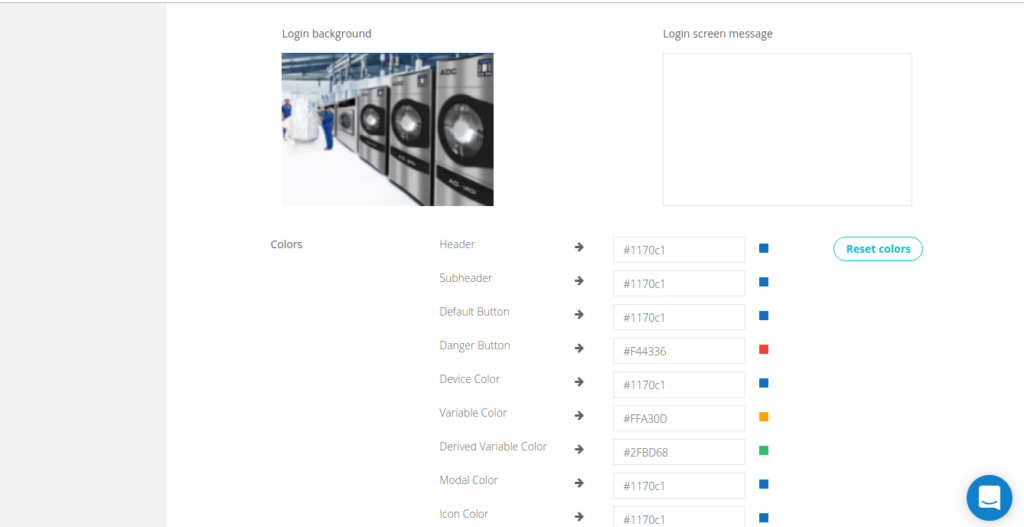Open the orange Variable Color swatch

pyautogui.click(x=763, y=417)
